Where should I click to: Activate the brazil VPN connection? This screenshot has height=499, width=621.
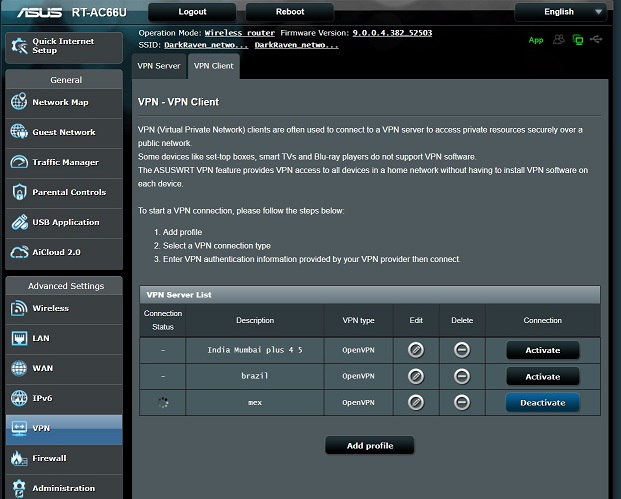[543, 377]
